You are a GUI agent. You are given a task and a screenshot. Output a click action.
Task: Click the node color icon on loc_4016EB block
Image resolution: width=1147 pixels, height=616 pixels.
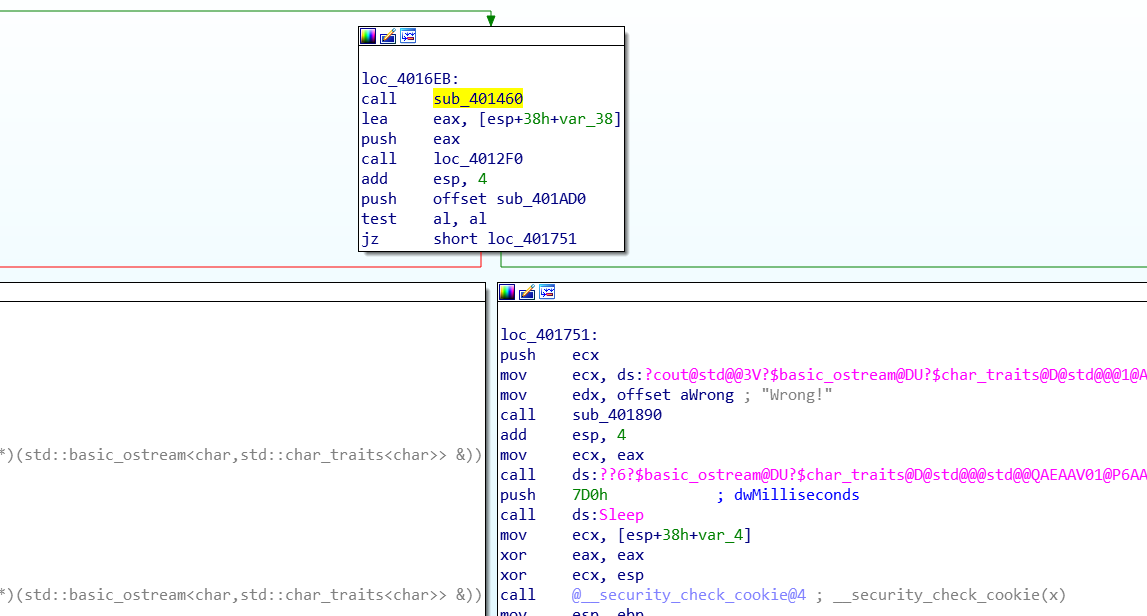[x=368, y=36]
